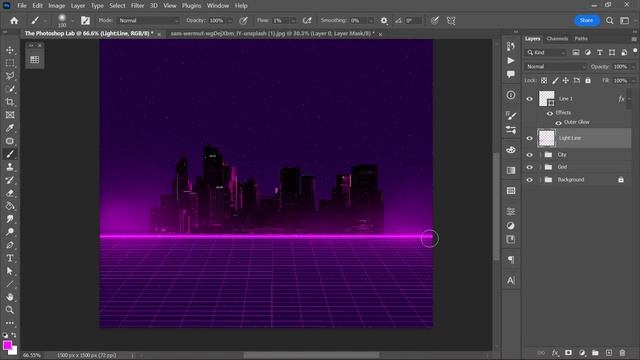Open the Flow value dropdown
This screenshot has height=360, width=640.
pos(293,20)
